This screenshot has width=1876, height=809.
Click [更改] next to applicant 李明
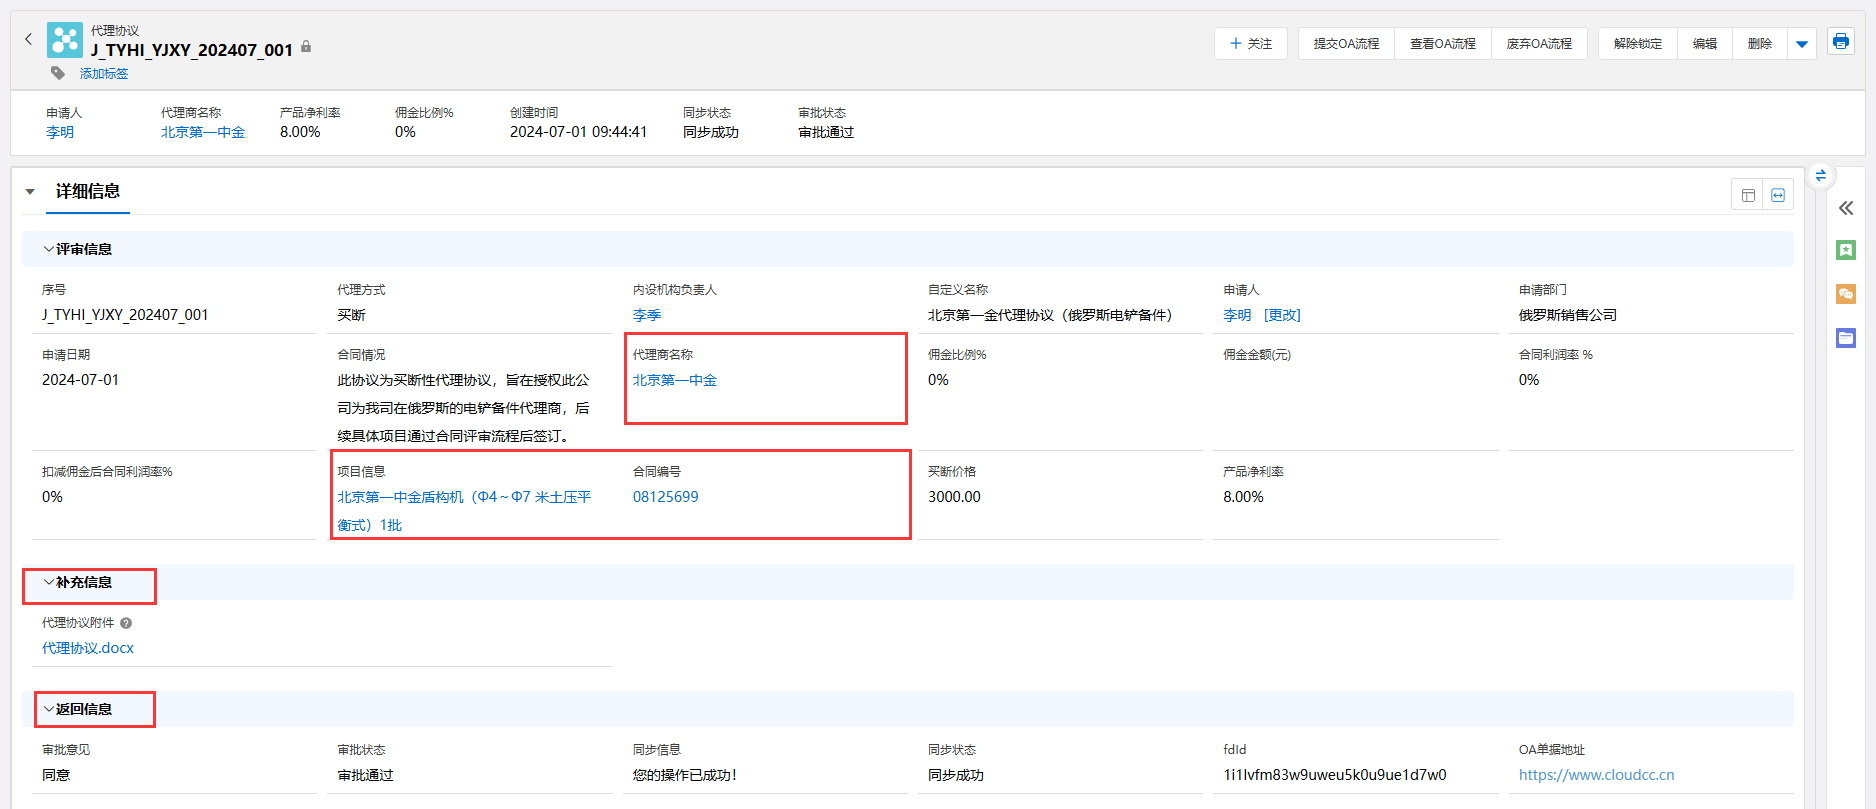click(x=1282, y=315)
